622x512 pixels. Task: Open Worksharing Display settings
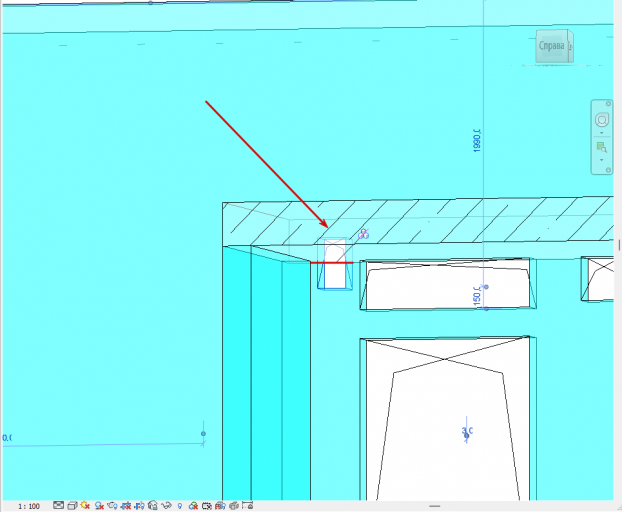(x=193, y=506)
